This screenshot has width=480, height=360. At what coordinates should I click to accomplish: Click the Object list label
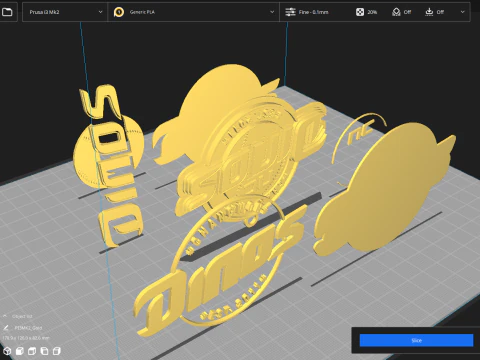coord(22,316)
